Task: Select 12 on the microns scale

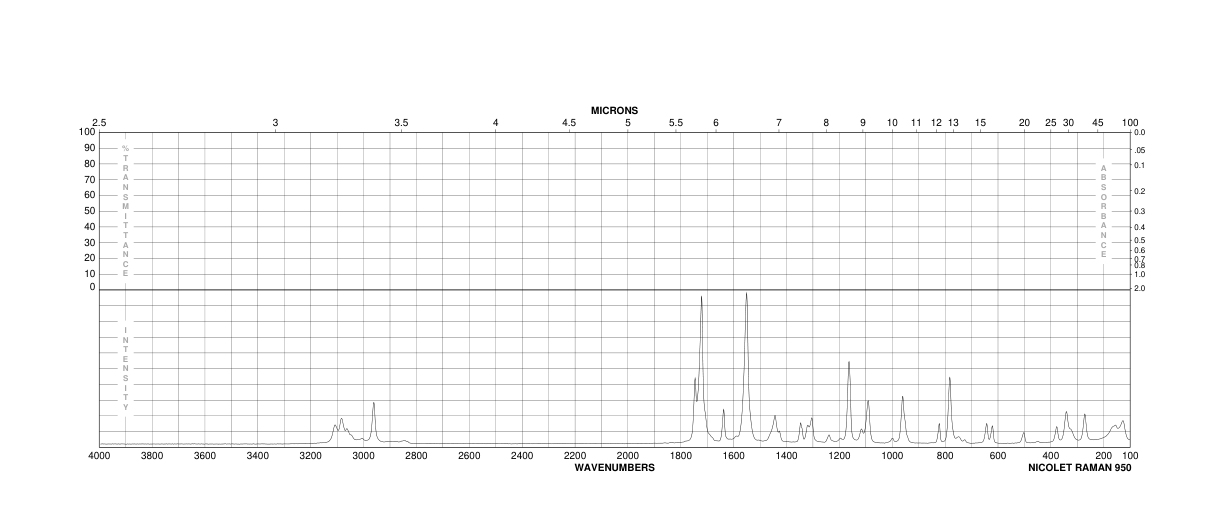Action: [937, 123]
